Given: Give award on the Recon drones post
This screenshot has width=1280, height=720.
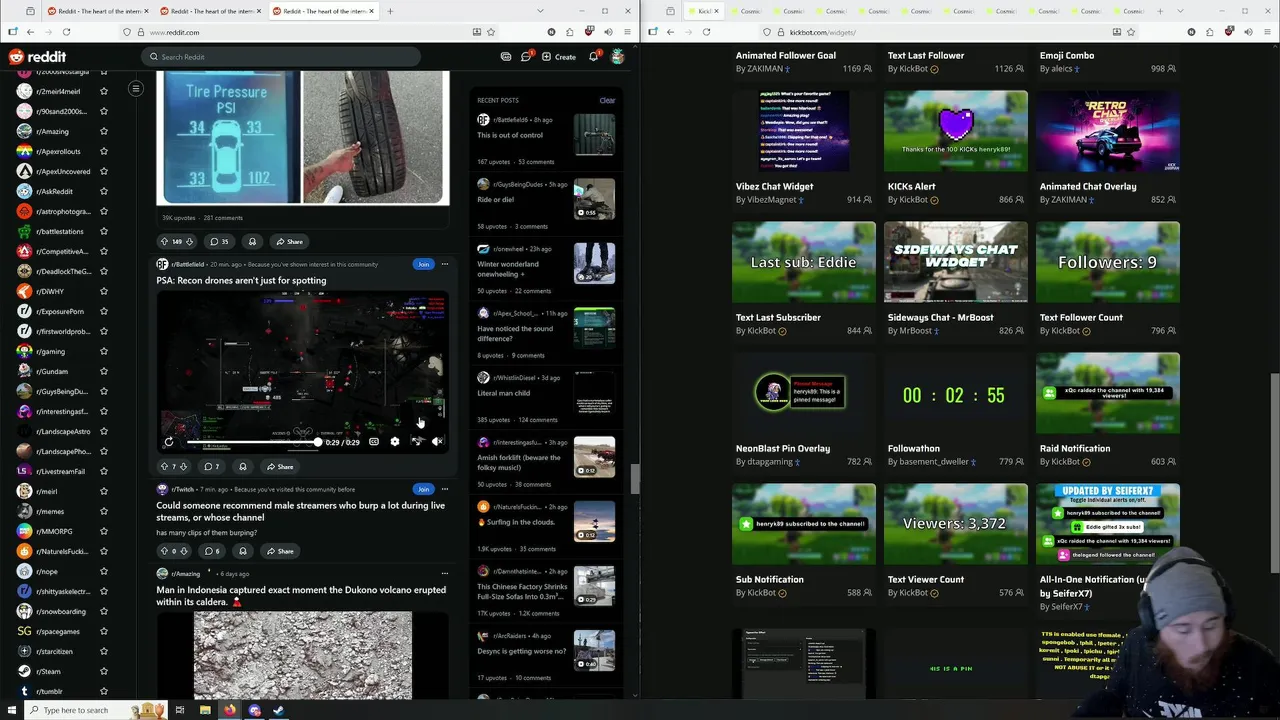Looking at the screenshot, I should [242, 466].
